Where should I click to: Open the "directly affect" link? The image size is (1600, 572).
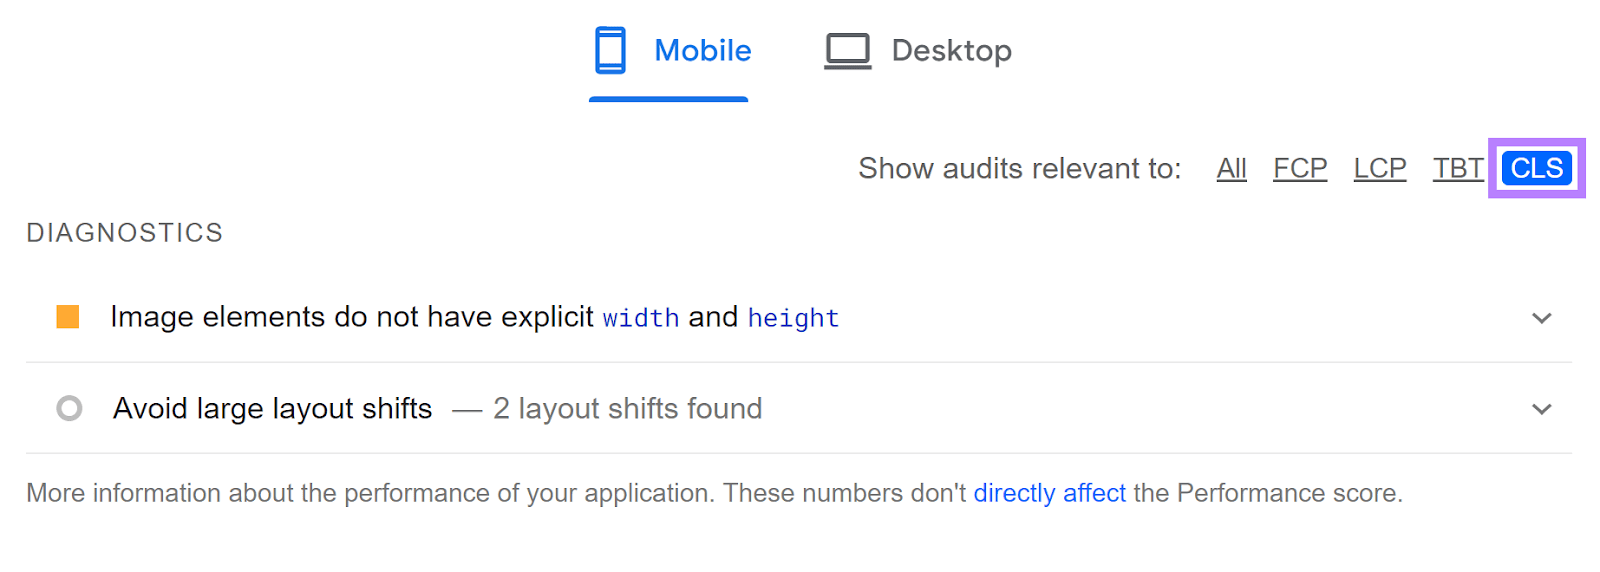coord(1049,493)
